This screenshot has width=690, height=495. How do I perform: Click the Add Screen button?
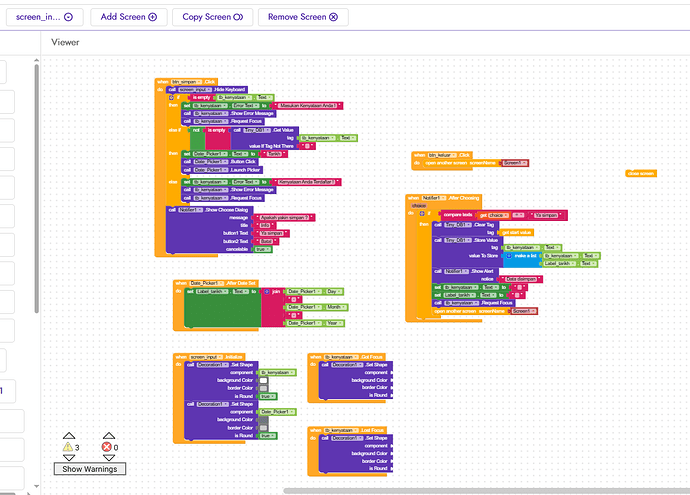pyautogui.click(x=129, y=17)
